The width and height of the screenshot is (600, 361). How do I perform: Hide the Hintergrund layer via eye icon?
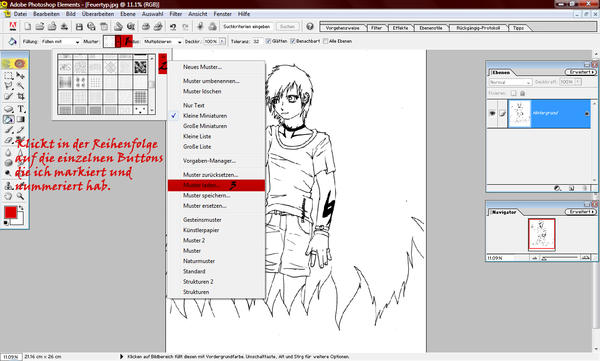point(492,113)
